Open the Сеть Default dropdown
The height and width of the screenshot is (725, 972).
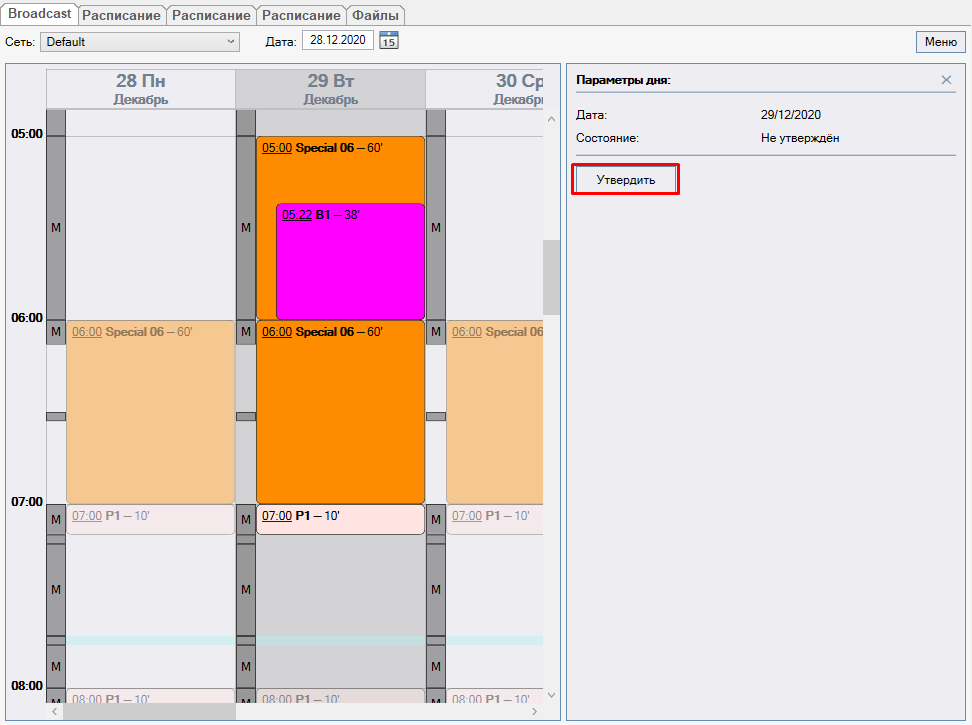(140, 42)
